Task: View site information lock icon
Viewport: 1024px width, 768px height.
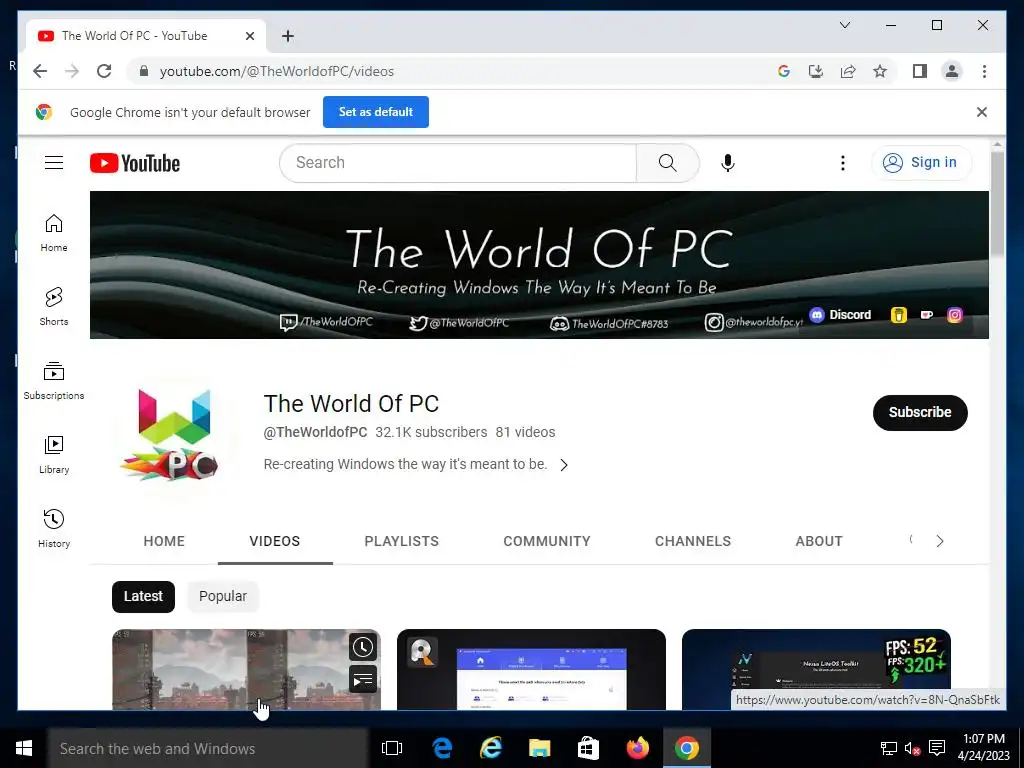Action: pos(144,71)
